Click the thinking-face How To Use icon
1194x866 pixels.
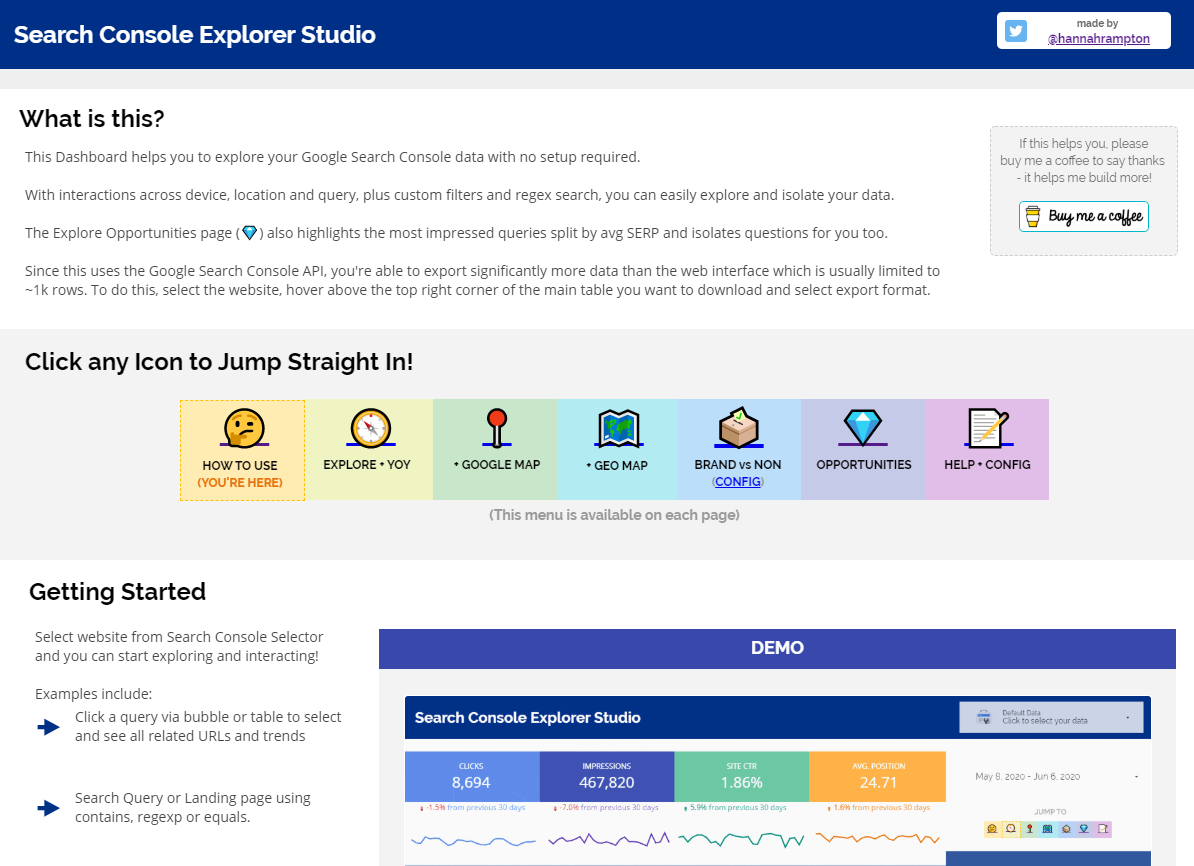tap(244, 427)
